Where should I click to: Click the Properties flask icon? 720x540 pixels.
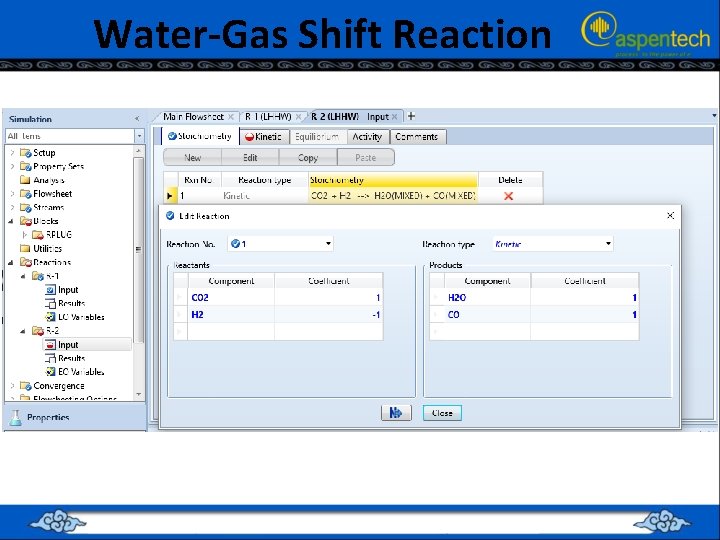16,417
